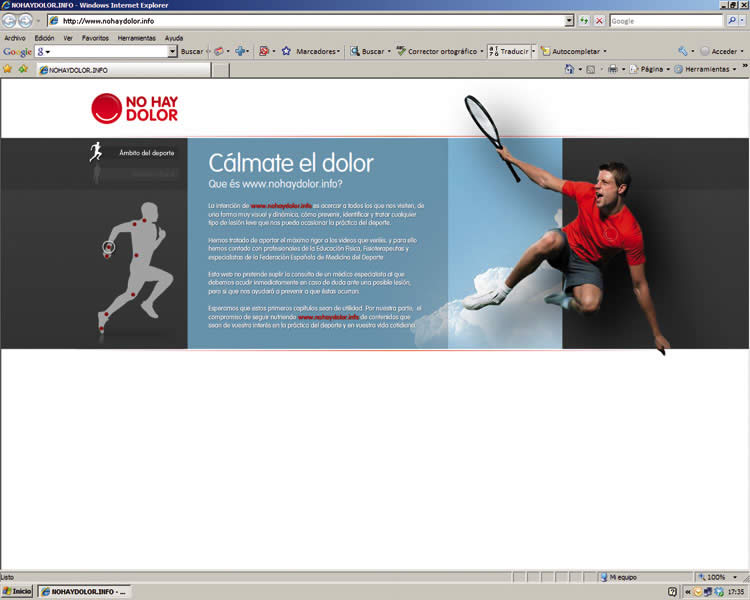The width and height of the screenshot is (750, 600).
Task: Click the taskbar clock showing 17:35
Action: (736, 592)
